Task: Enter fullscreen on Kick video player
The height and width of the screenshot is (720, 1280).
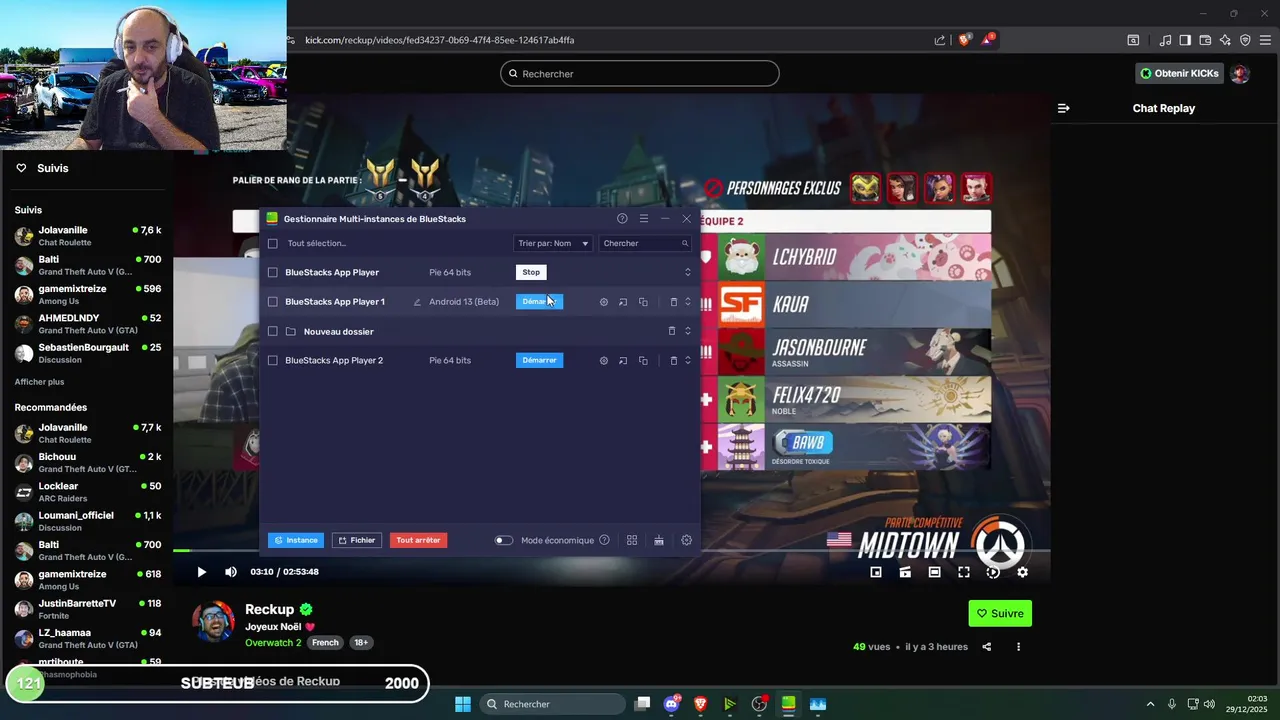Action: (964, 572)
